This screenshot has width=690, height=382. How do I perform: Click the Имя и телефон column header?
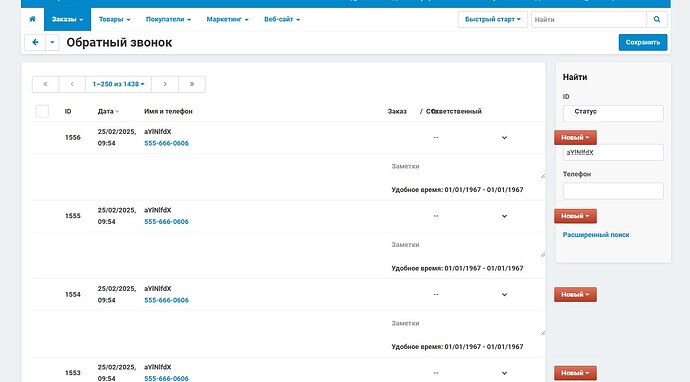pyautogui.click(x=168, y=111)
